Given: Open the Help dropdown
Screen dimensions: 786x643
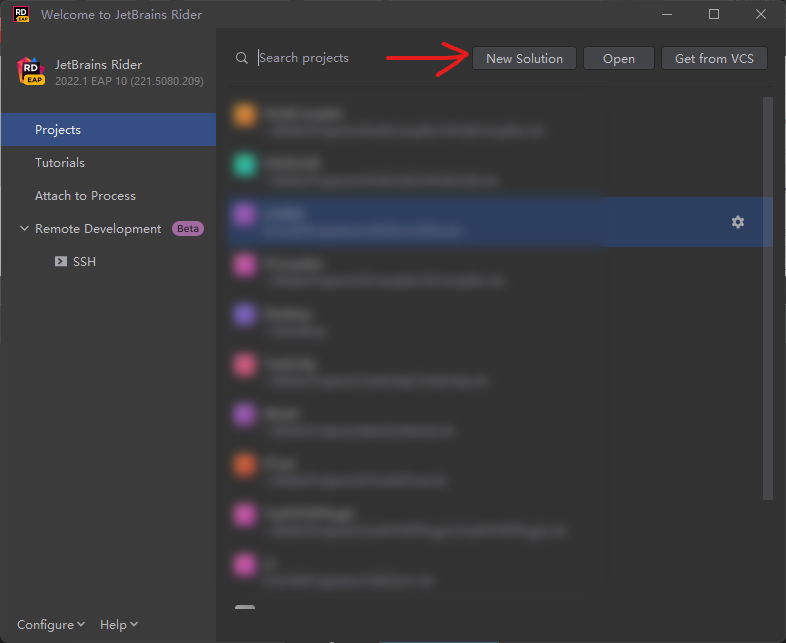Looking at the screenshot, I should pos(119,624).
